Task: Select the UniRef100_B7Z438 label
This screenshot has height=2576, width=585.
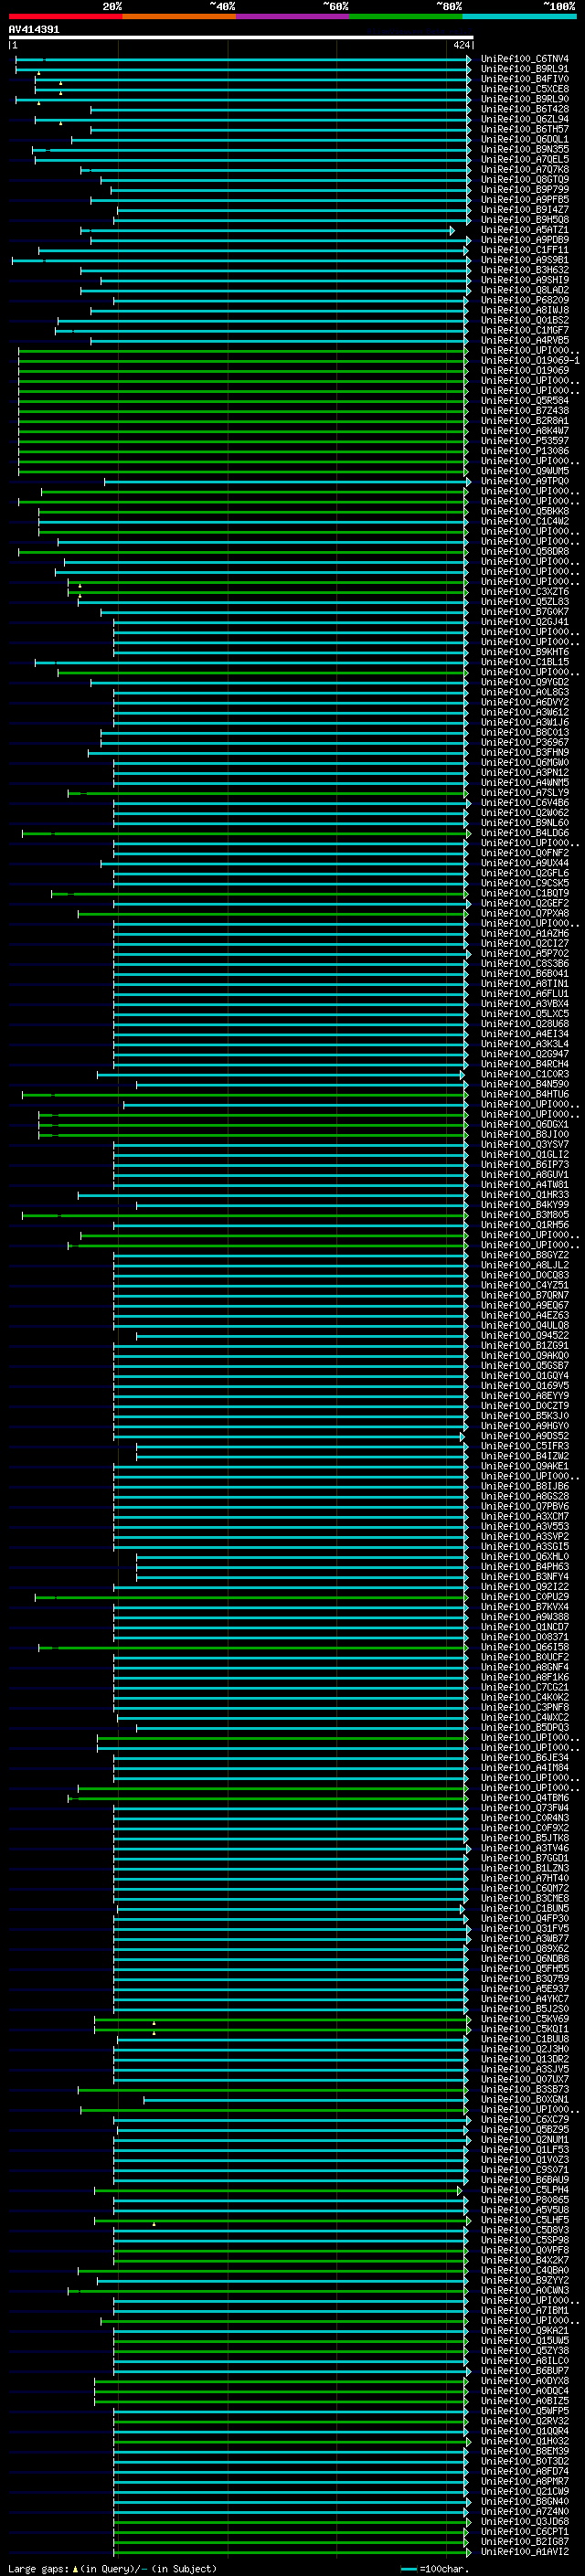Action: [525, 411]
